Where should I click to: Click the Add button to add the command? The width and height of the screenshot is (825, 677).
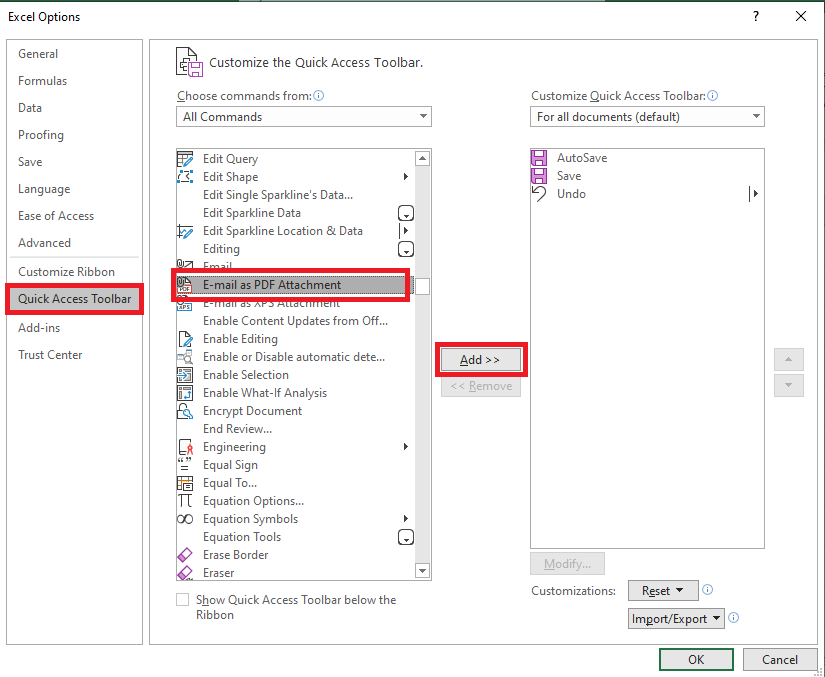pos(481,359)
